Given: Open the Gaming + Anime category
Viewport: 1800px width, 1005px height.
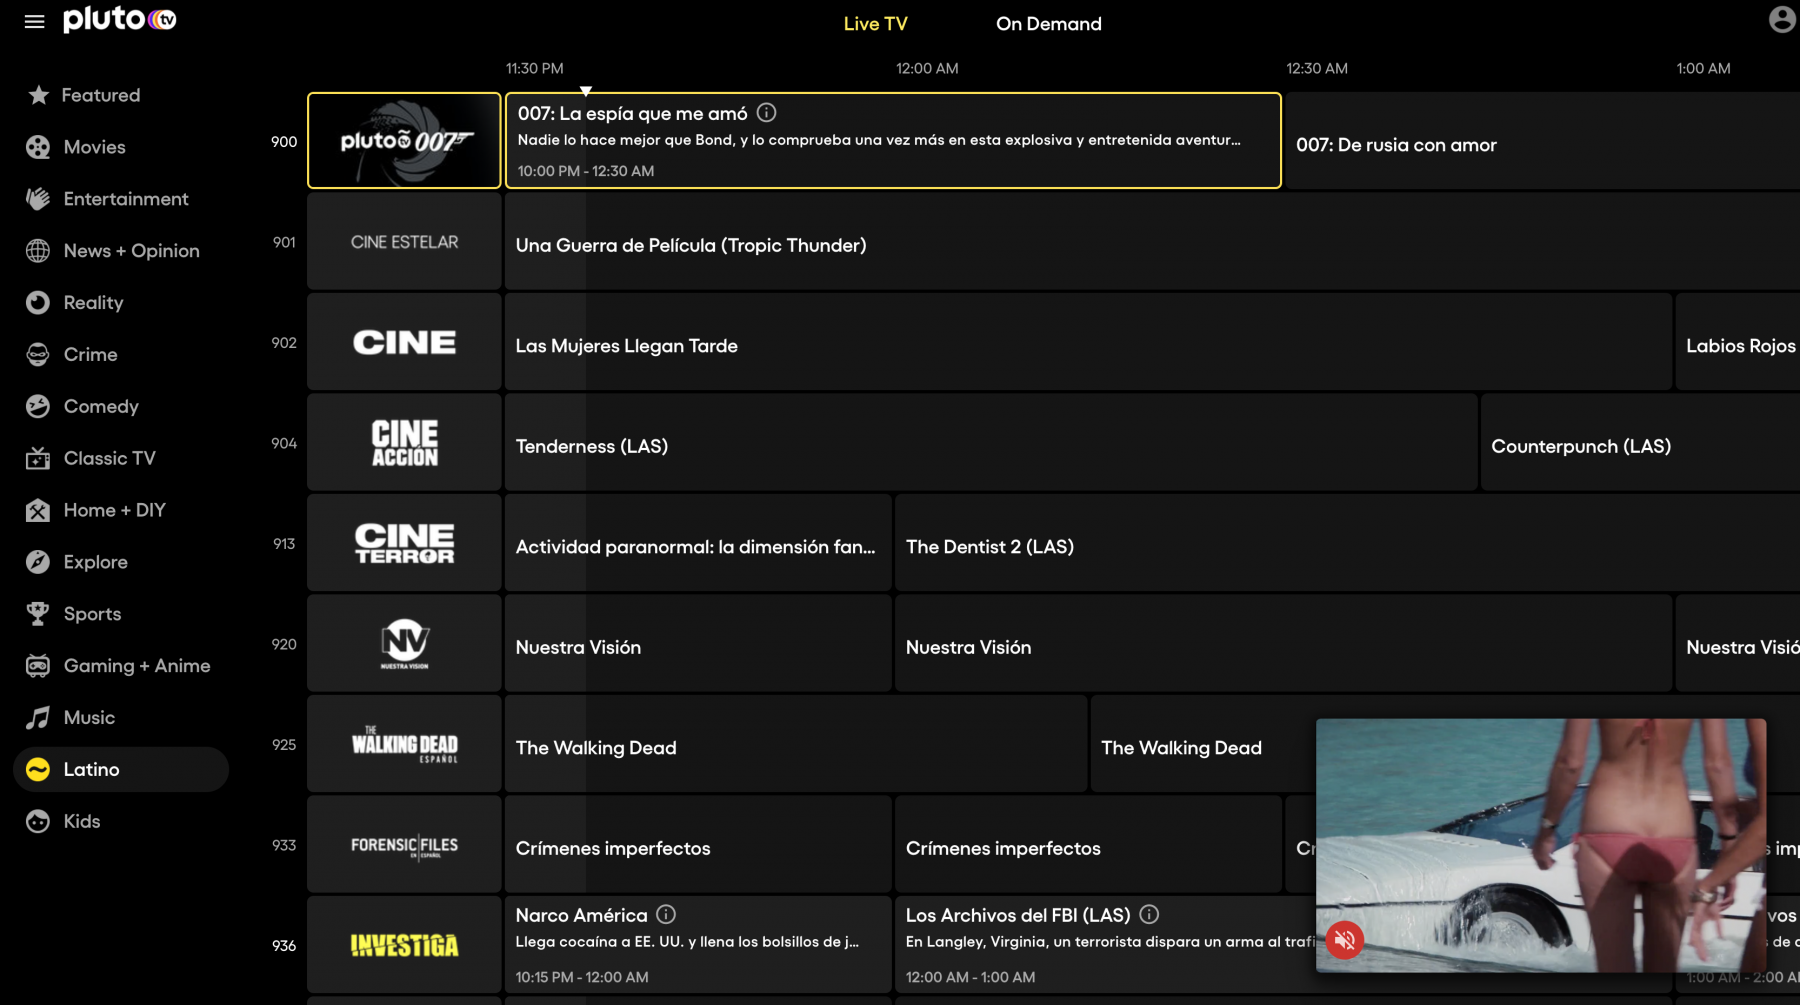Looking at the screenshot, I should coord(136,666).
